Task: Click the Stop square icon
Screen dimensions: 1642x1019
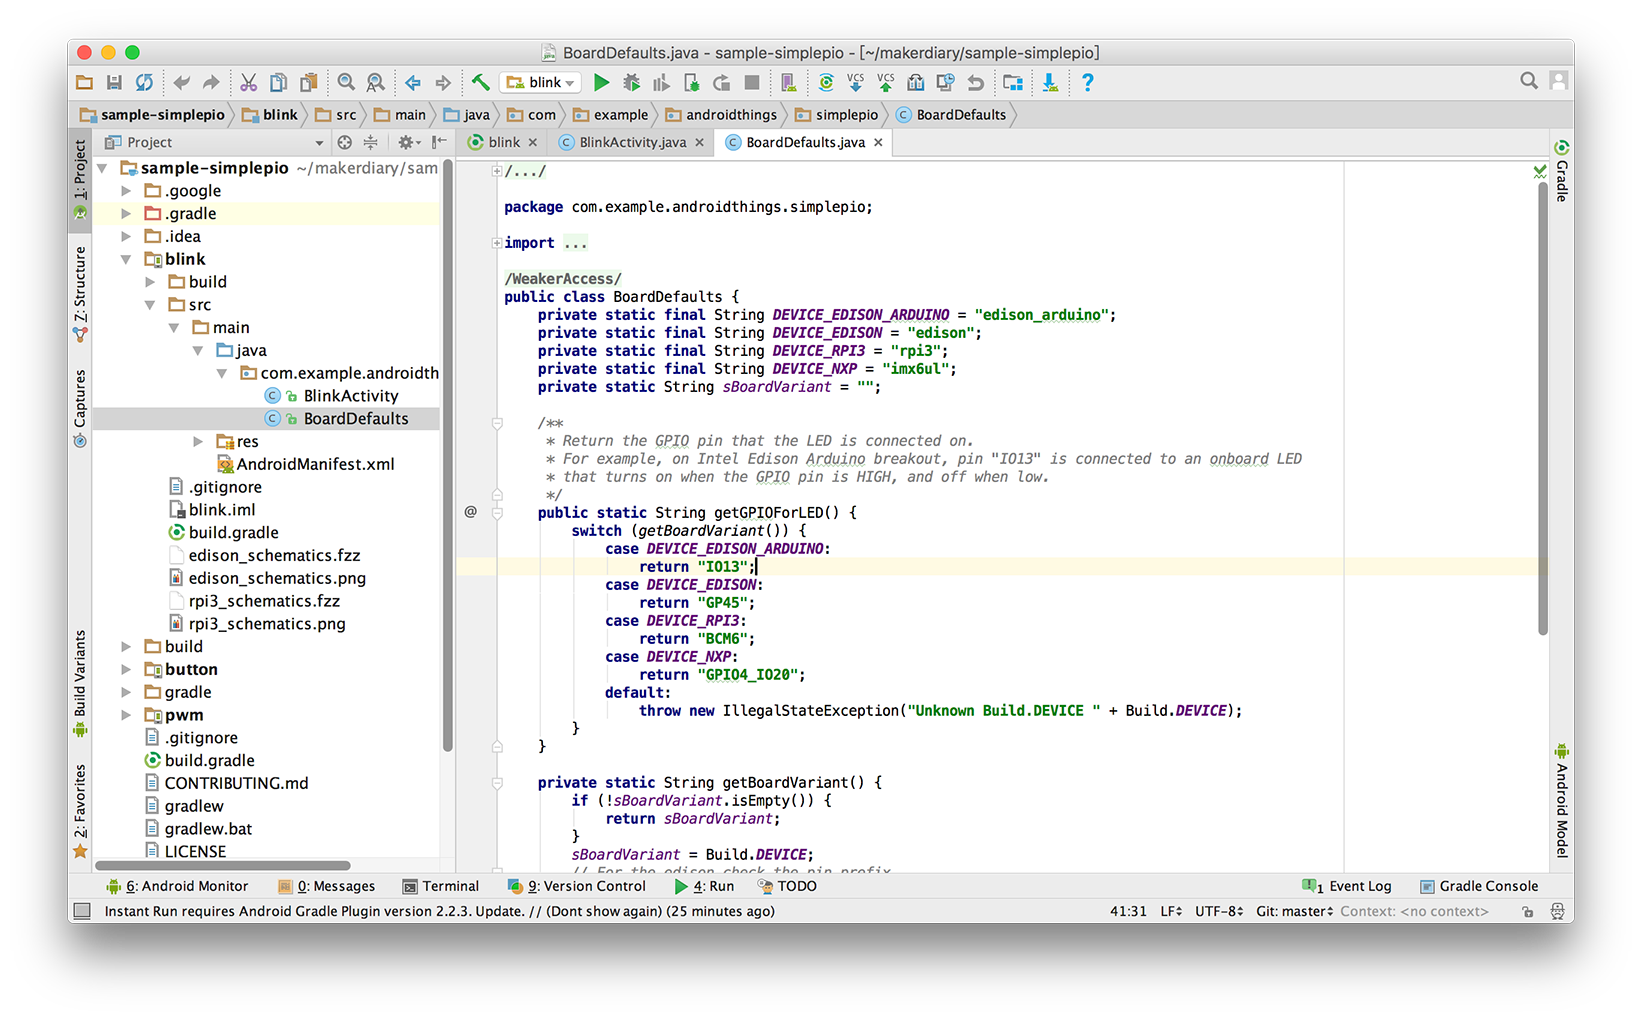Action: pyautogui.click(x=752, y=83)
